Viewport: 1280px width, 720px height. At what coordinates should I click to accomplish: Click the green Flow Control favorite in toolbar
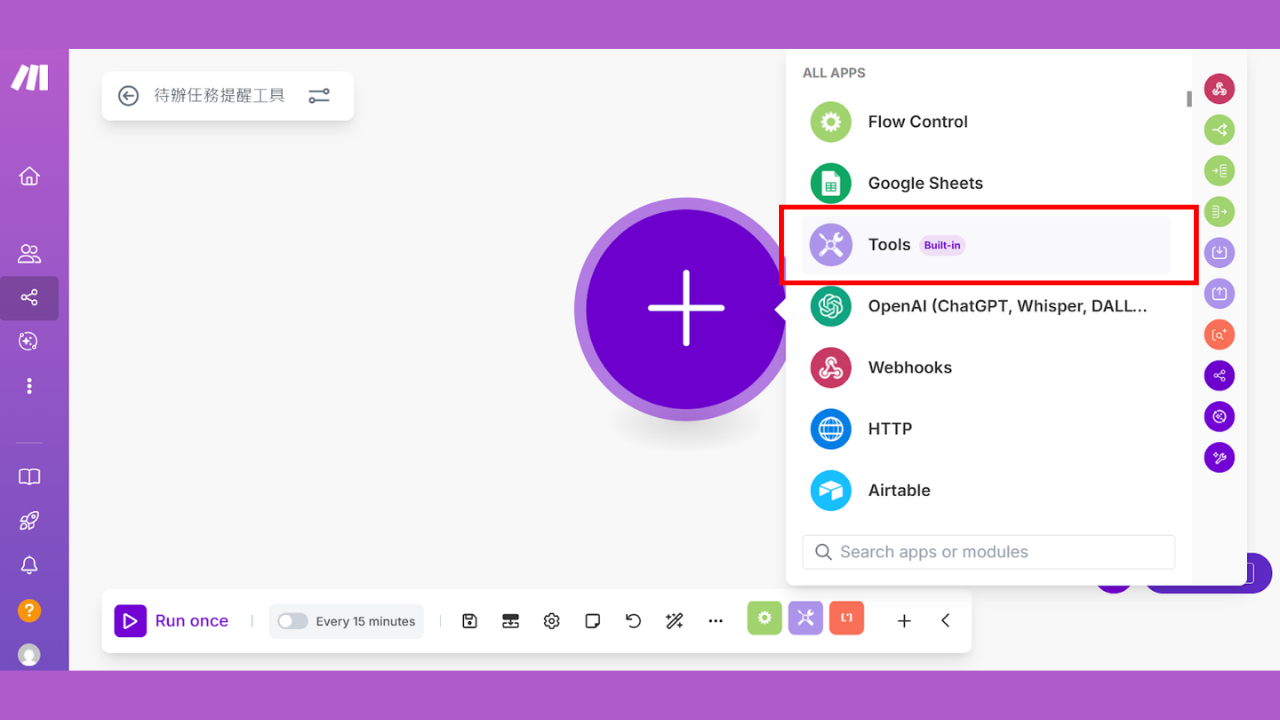765,618
